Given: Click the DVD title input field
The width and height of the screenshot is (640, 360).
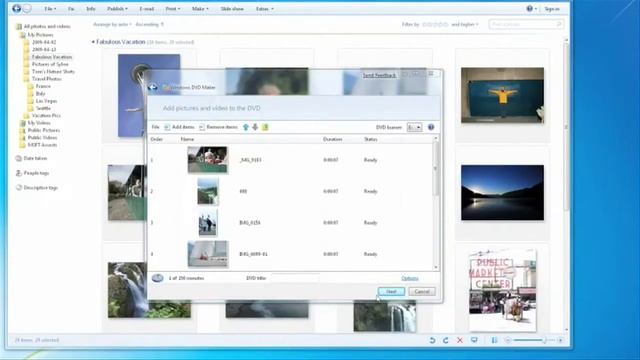Looking at the screenshot, I should click(x=296, y=278).
